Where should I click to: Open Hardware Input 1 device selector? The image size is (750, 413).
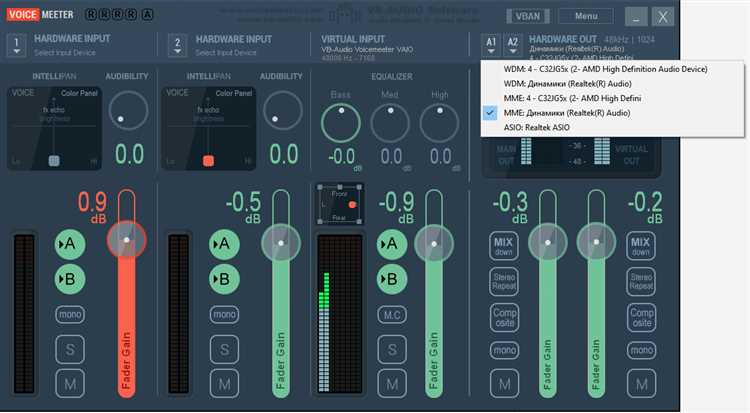pyautogui.click(x=17, y=45)
